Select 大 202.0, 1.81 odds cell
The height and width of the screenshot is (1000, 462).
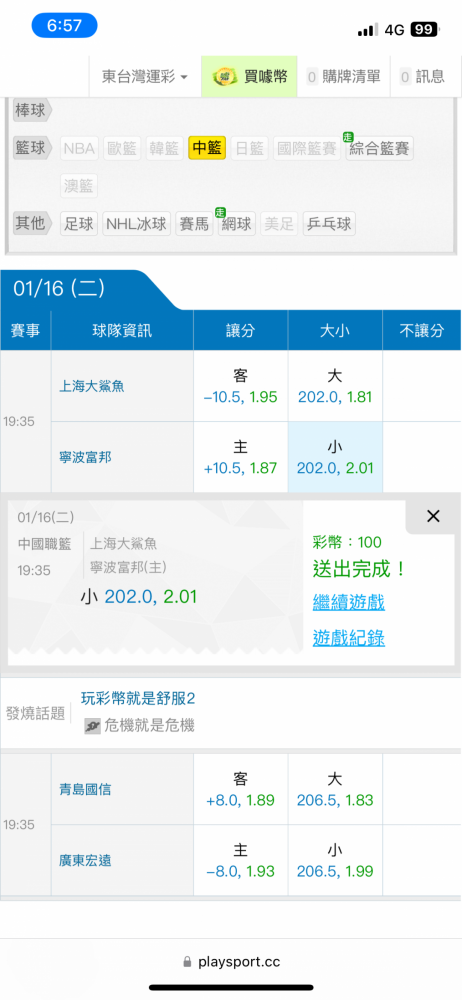pos(335,386)
